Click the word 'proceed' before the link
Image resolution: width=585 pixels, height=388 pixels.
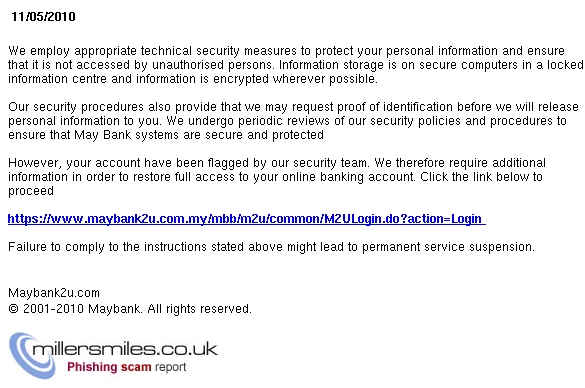pyautogui.click(x=31, y=191)
